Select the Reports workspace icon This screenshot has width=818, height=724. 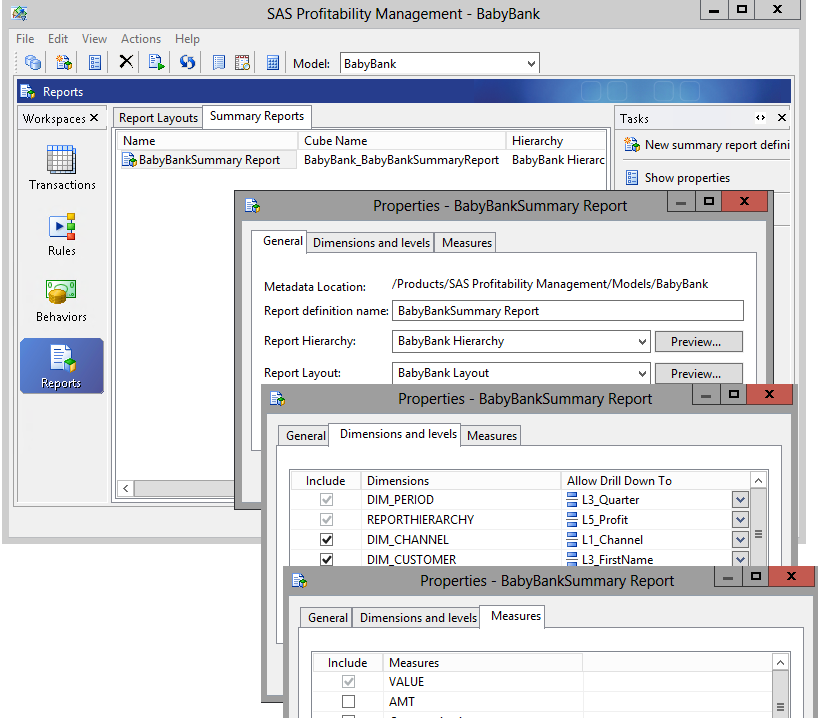(x=62, y=365)
